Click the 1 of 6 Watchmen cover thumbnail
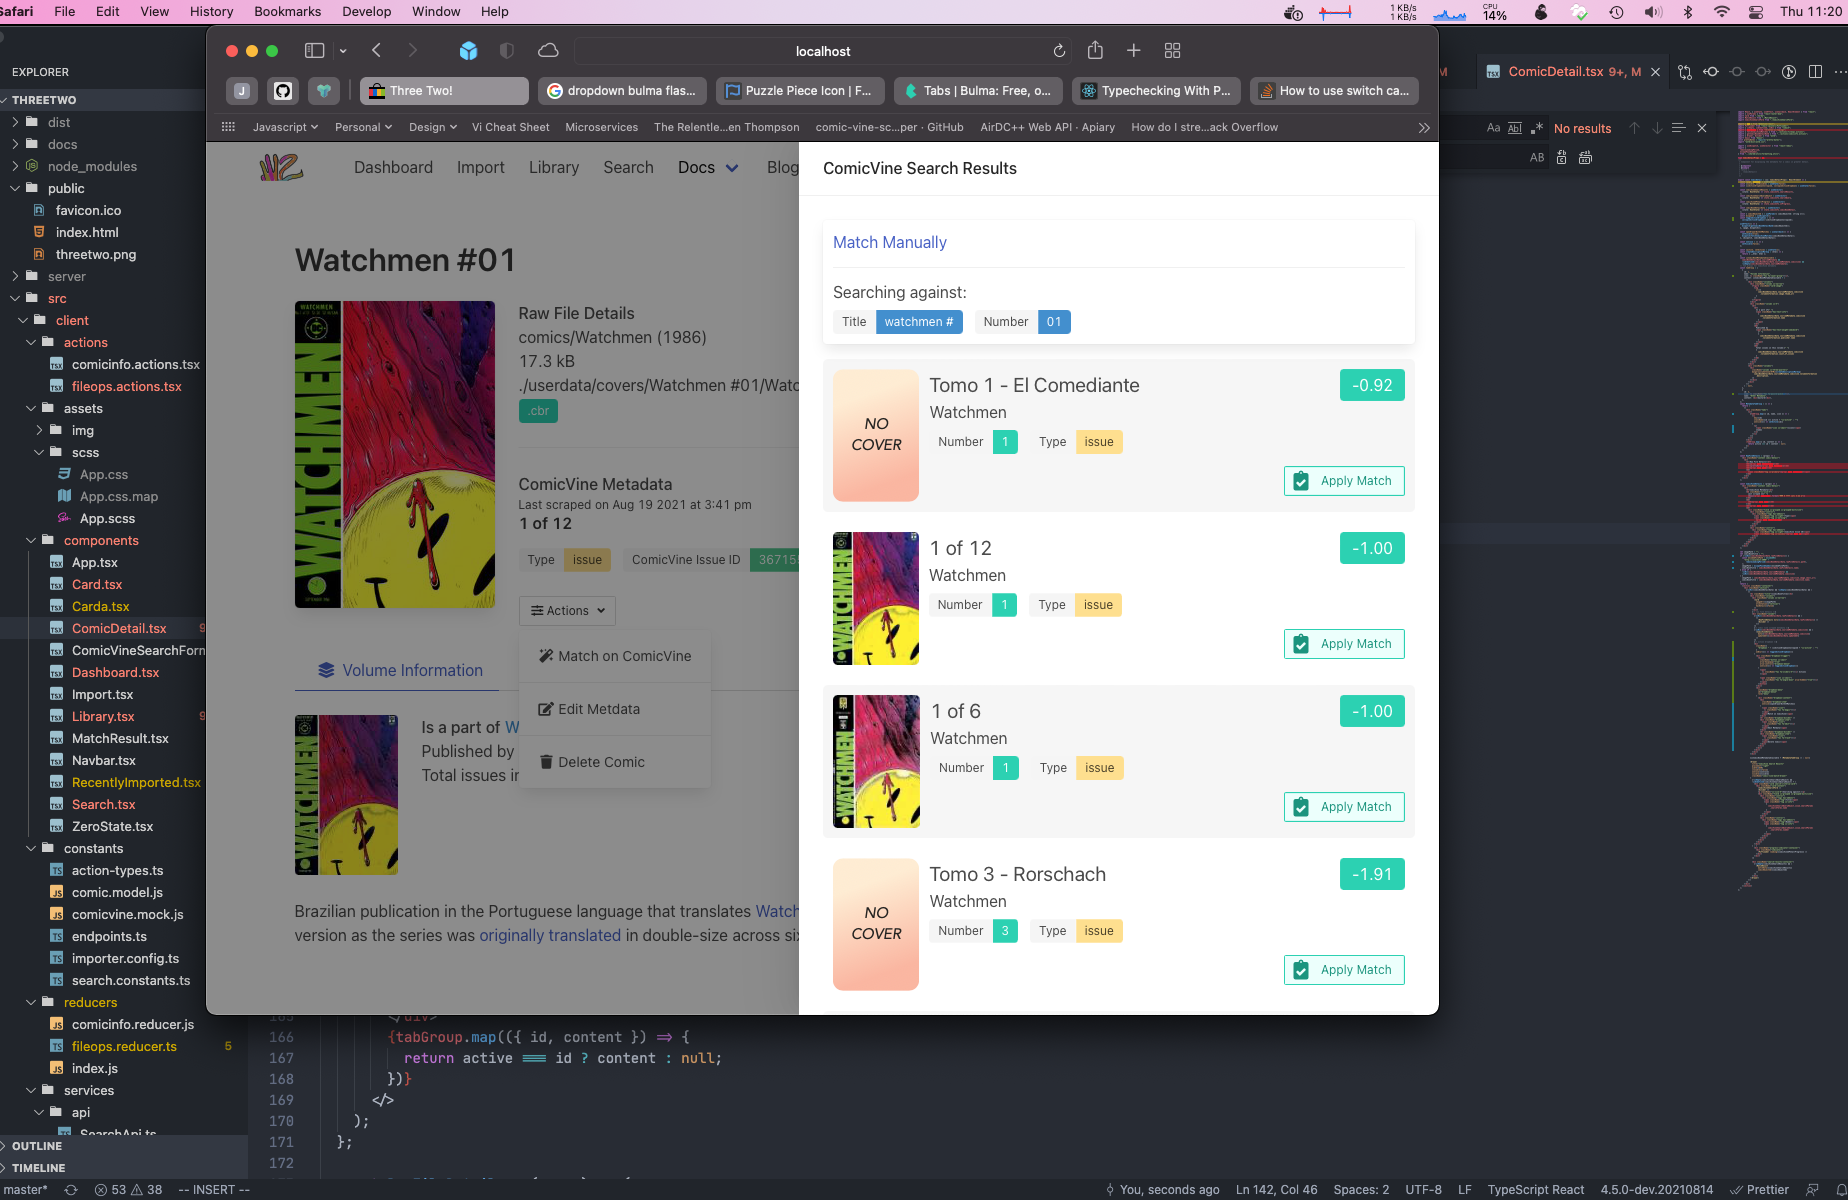The height and width of the screenshot is (1200, 1848). [876, 761]
